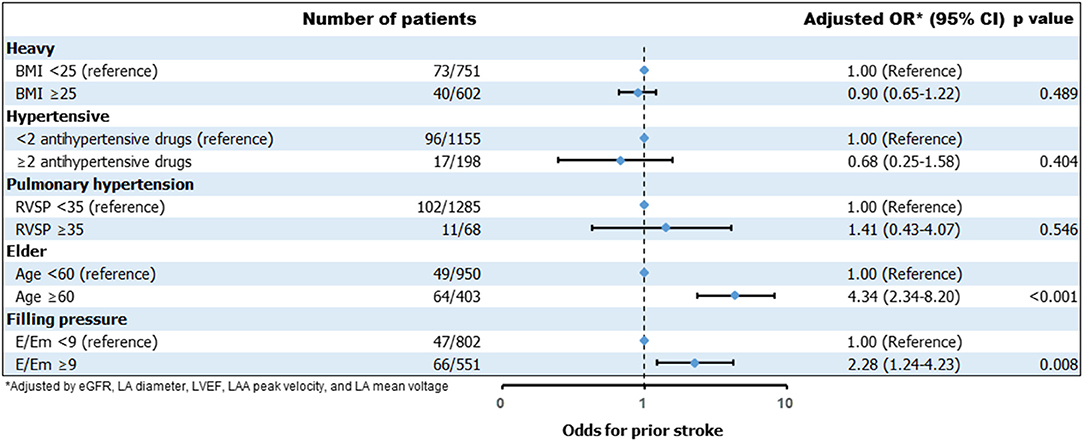1084x441 pixels.
Task: Click the axis tick label 10
Action: click(785, 403)
